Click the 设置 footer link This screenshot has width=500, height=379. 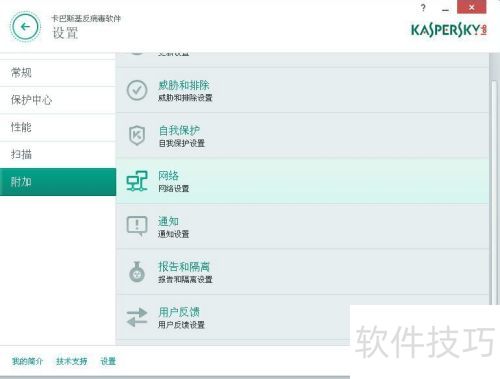(x=108, y=361)
